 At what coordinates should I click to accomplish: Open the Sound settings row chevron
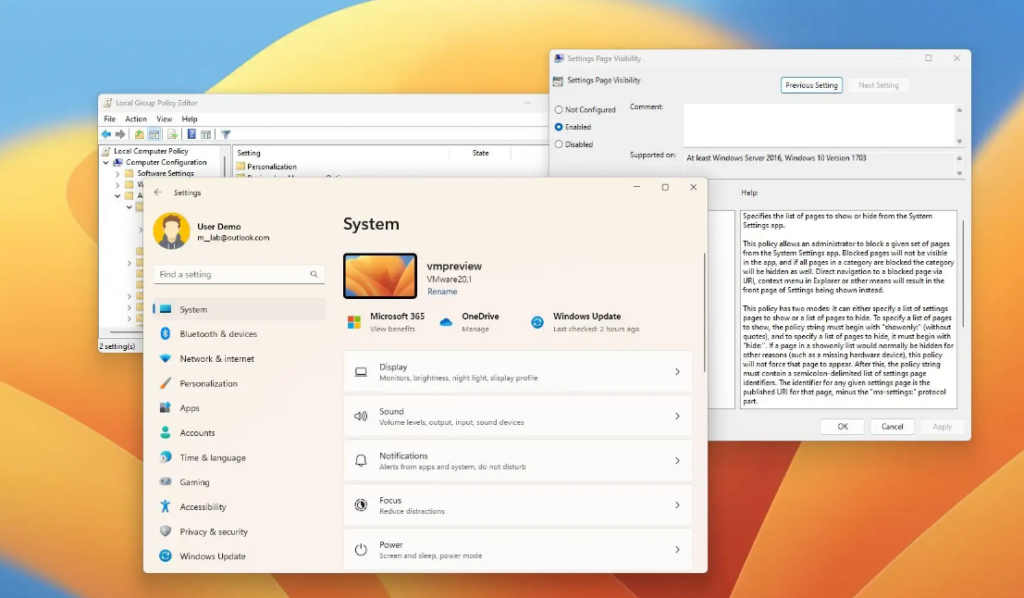pyautogui.click(x=677, y=416)
